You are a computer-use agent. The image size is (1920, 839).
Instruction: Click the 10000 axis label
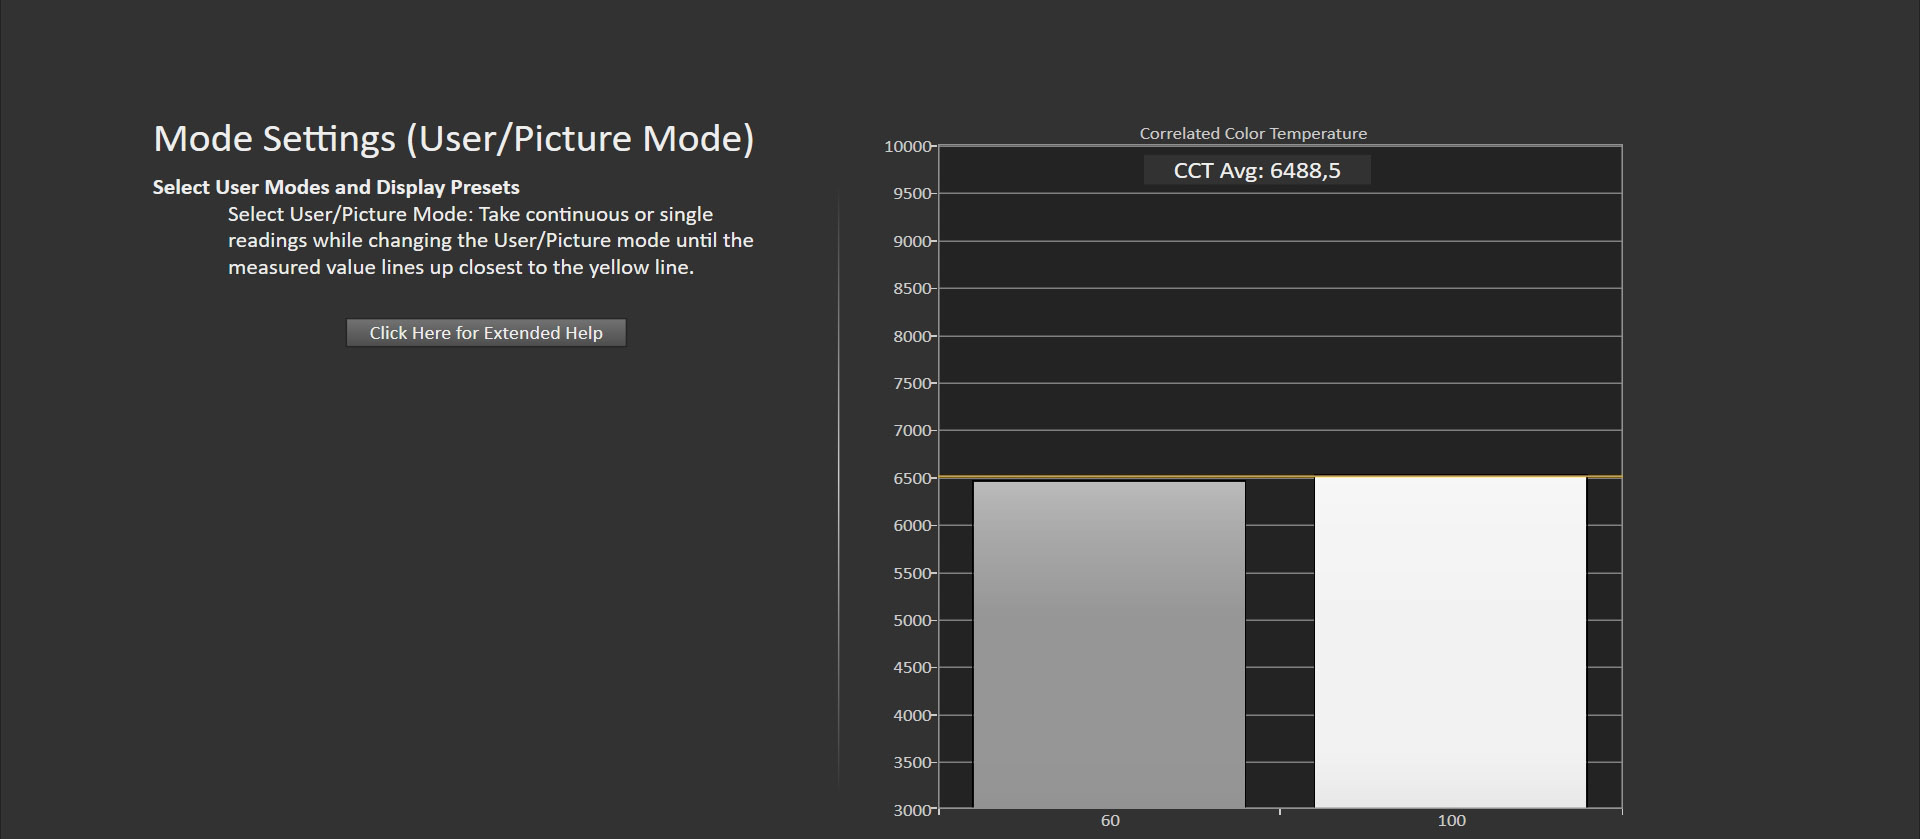(907, 146)
